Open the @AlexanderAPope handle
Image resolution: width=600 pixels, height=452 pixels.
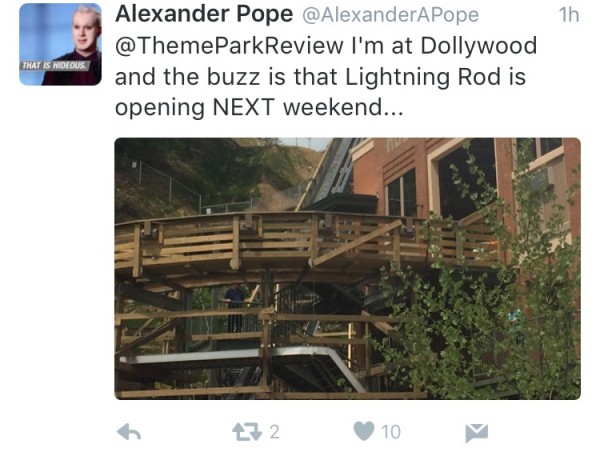tap(391, 15)
